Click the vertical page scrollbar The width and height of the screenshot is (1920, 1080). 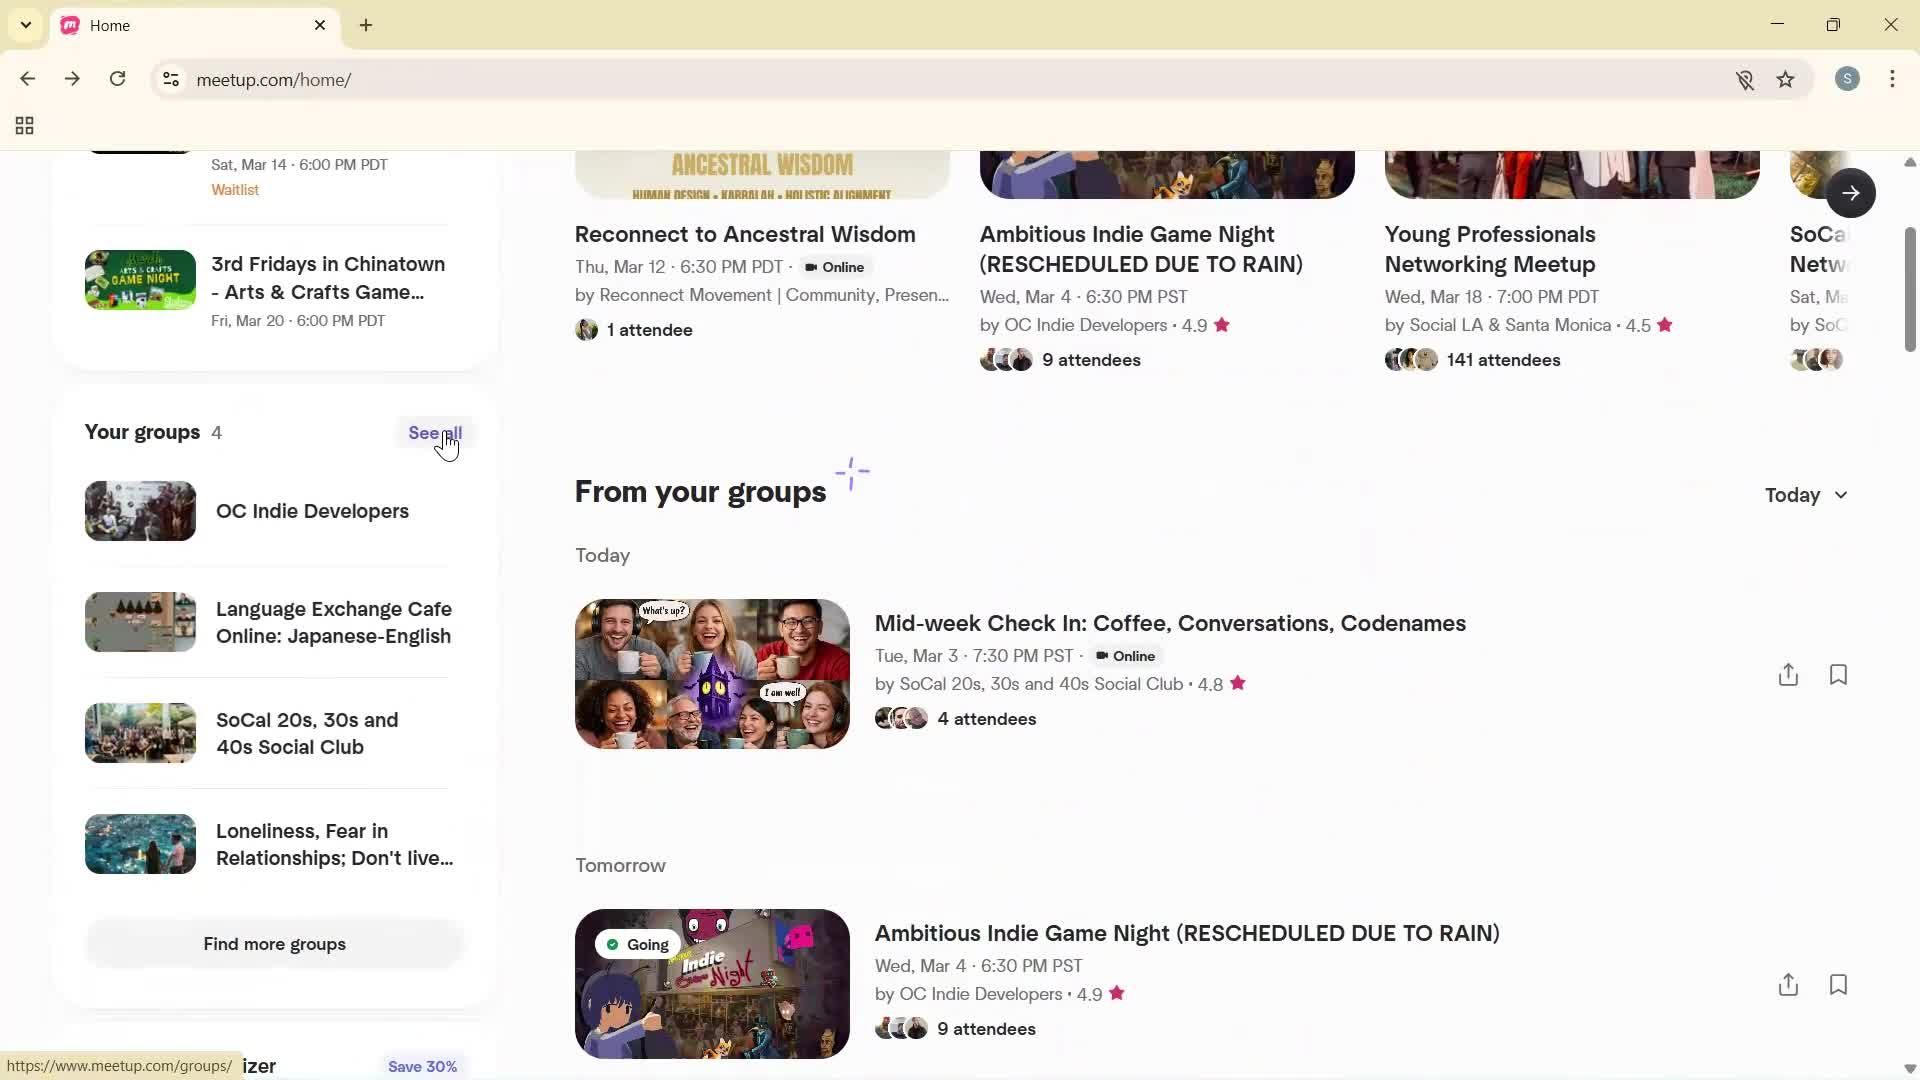[1909, 290]
